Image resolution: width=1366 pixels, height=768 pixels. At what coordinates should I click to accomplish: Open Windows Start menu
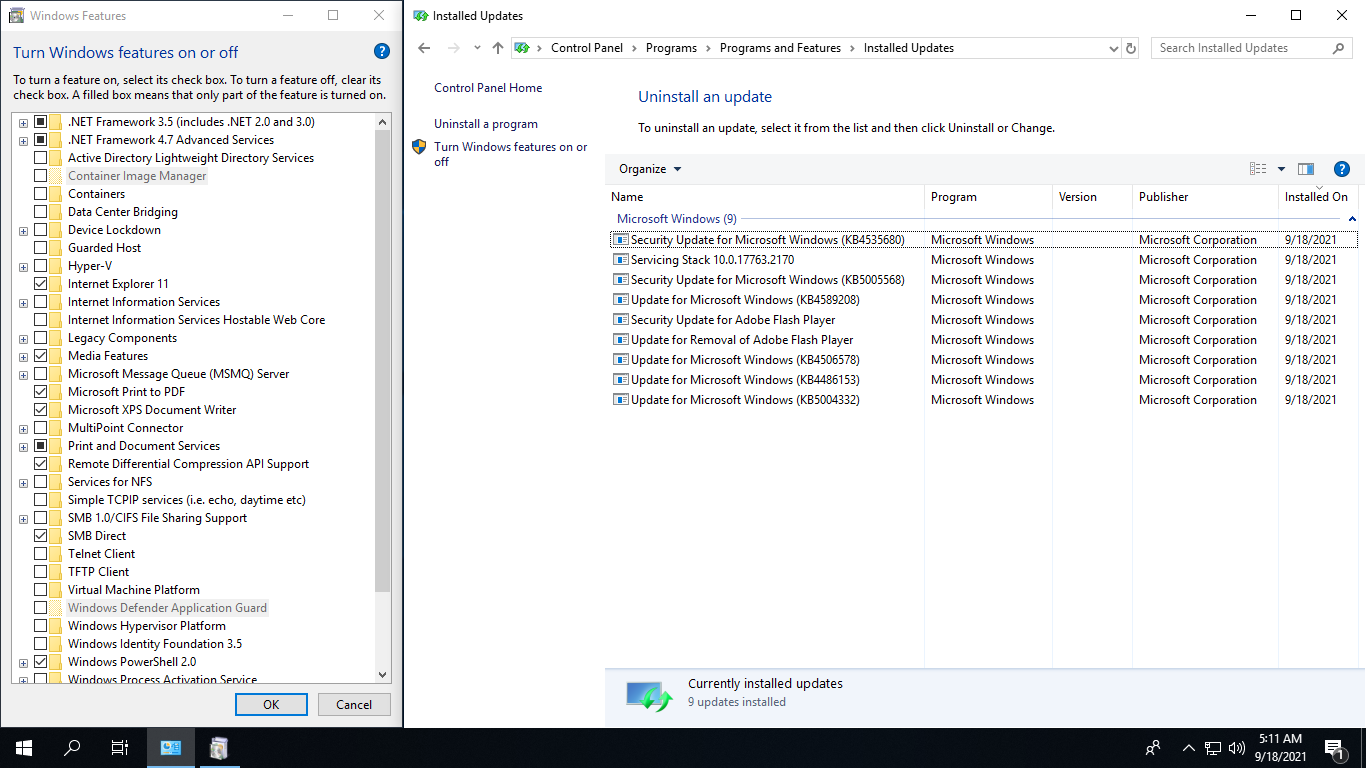(x=23, y=747)
